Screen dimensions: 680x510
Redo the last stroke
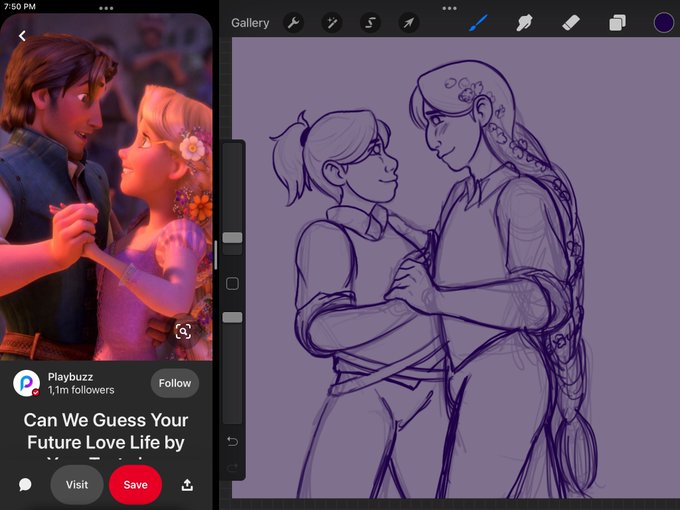pyautogui.click(x=232, y=468)
